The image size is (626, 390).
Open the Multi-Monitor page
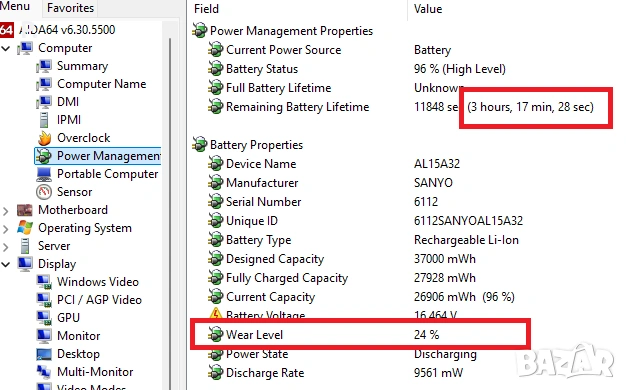click(x=95, y=372)
